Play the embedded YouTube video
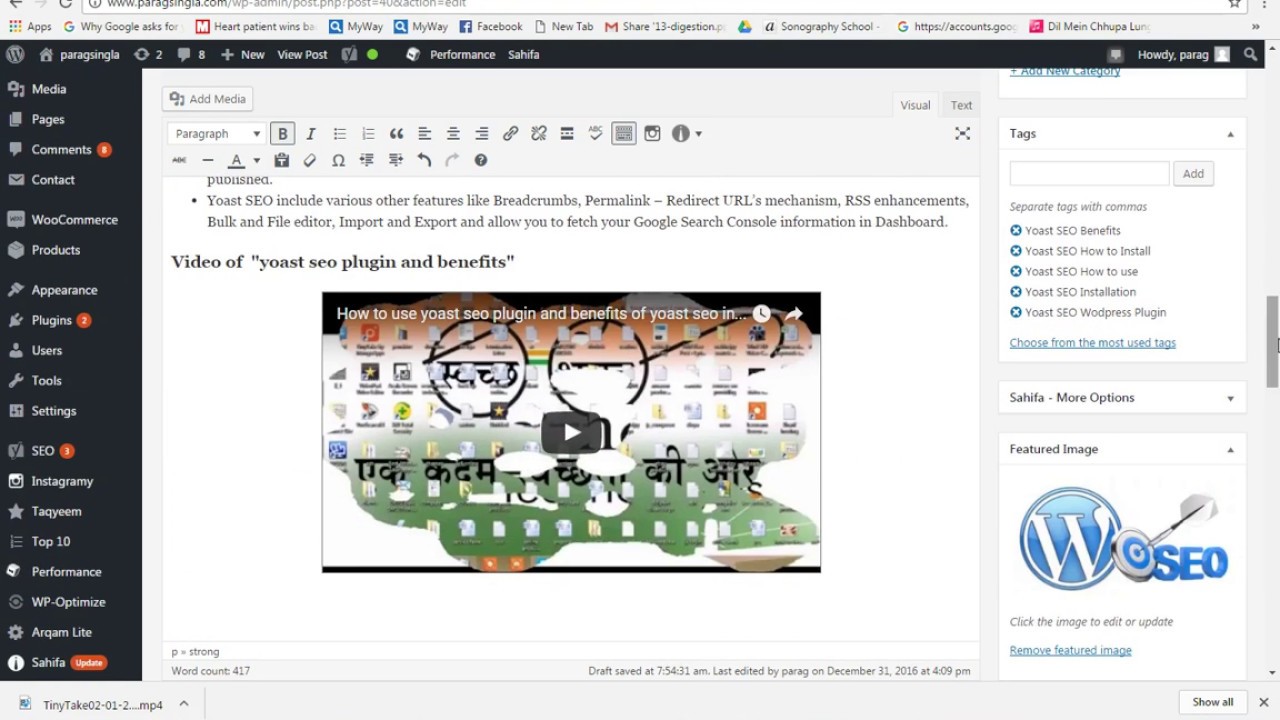Image resolution: width=1280 pixels, height=720 pixels. (571, 432)
